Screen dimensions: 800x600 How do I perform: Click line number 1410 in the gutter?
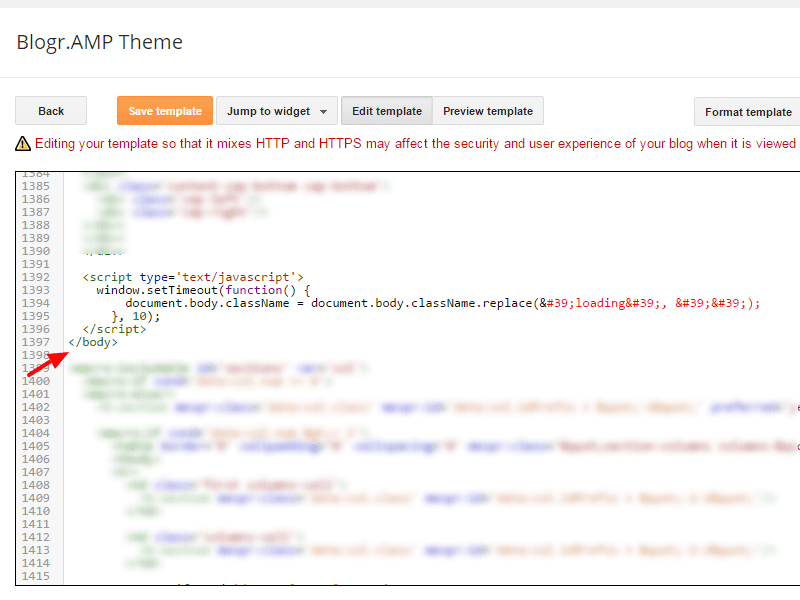click(x=36, y=511)
